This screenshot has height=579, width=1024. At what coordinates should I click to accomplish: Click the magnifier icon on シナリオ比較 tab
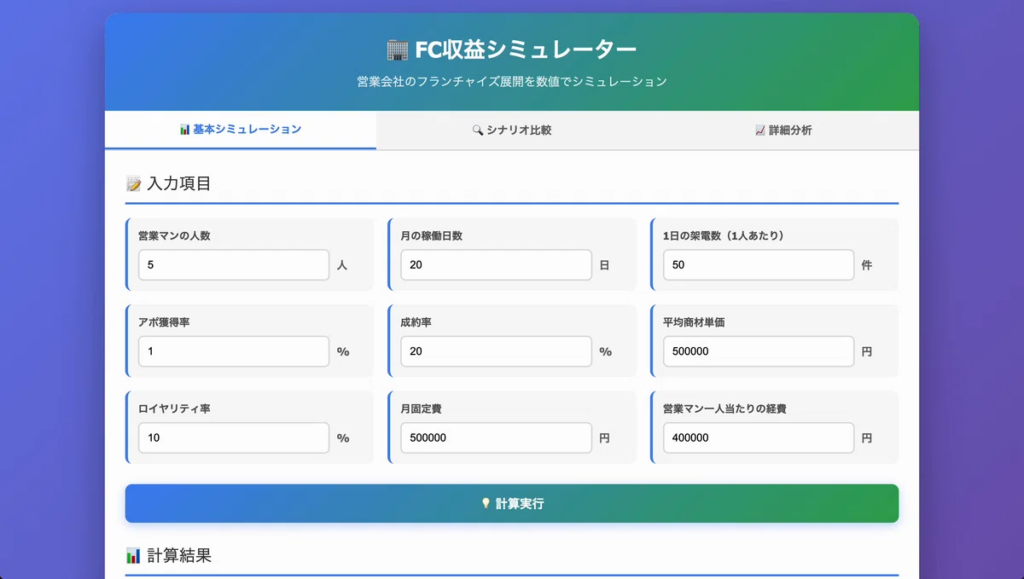click(x=477, y=131)
